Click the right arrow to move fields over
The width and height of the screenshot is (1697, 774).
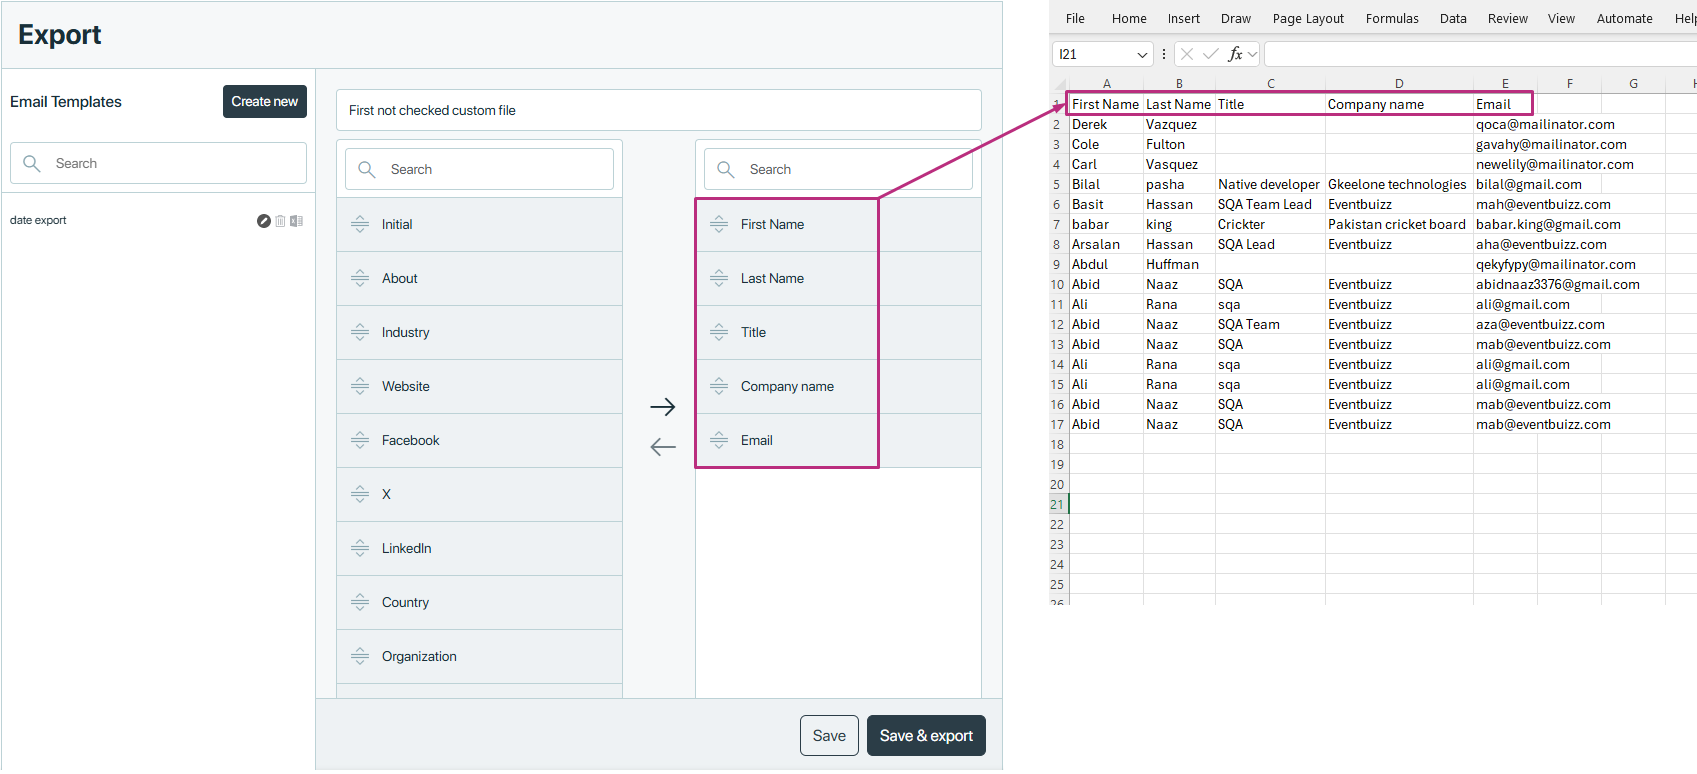[x=662, y=407]
